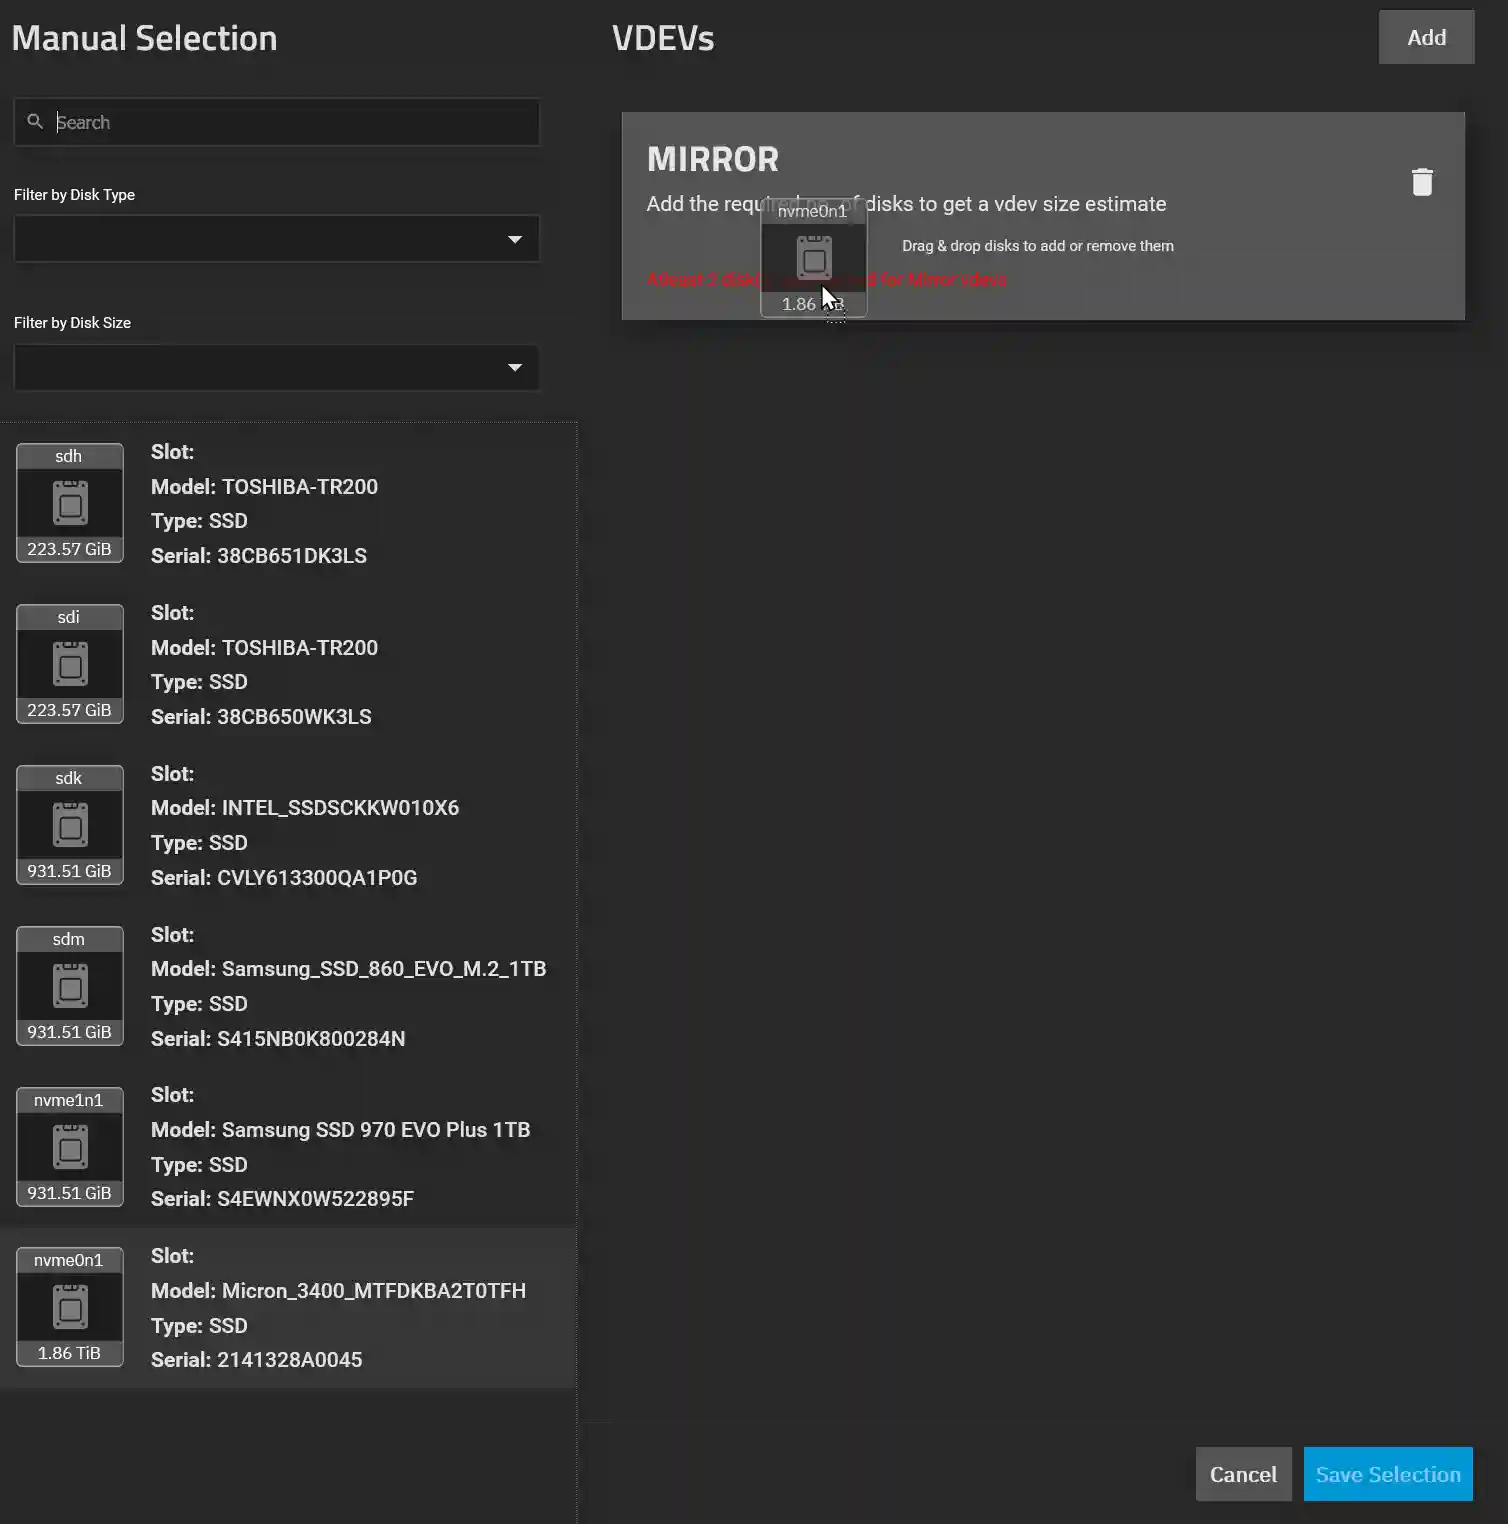
Task: Click the 223.57 GiB size label on sdh
Action: (69, 548)
